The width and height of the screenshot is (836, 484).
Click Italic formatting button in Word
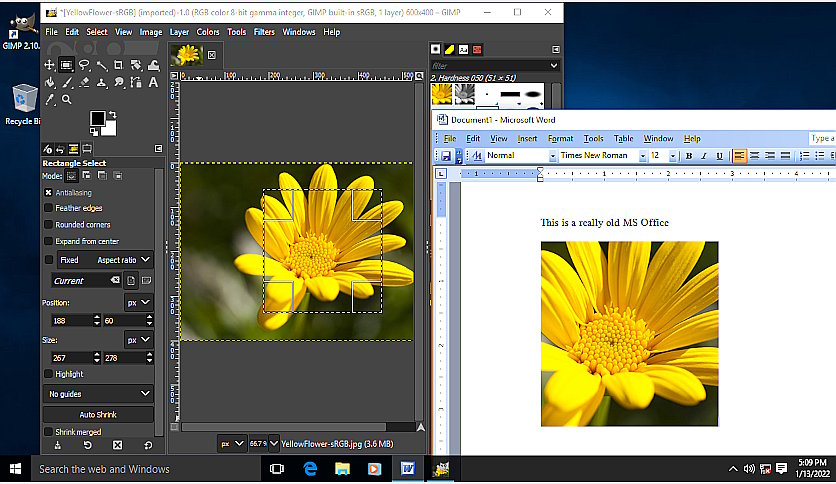703,156
